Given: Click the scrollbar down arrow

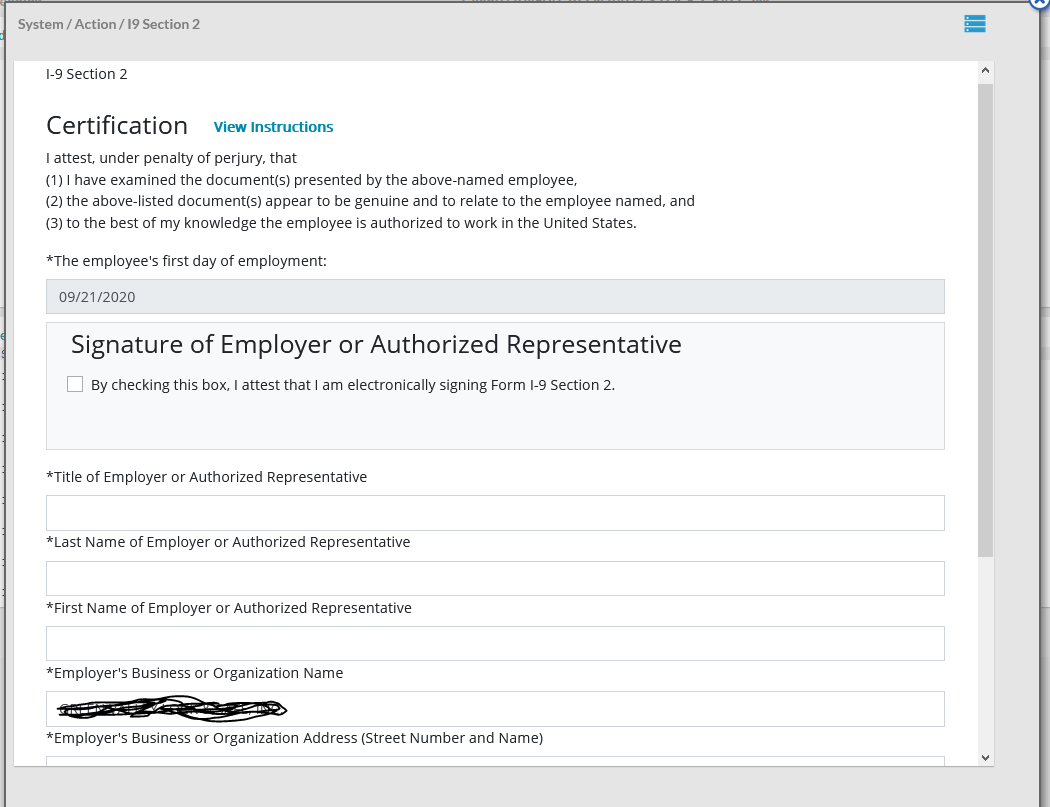Looking at the screenshot, I should 986,758.
